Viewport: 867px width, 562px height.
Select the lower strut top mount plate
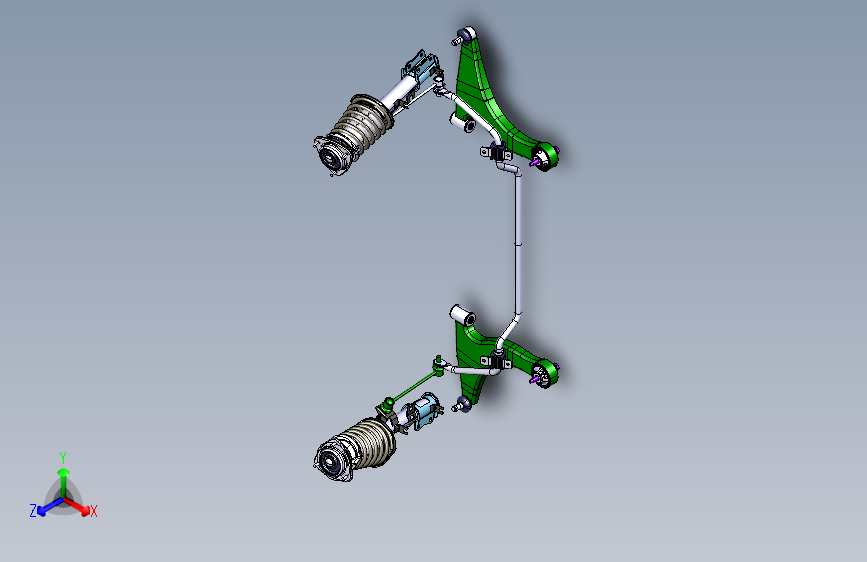tap(333, 461)
